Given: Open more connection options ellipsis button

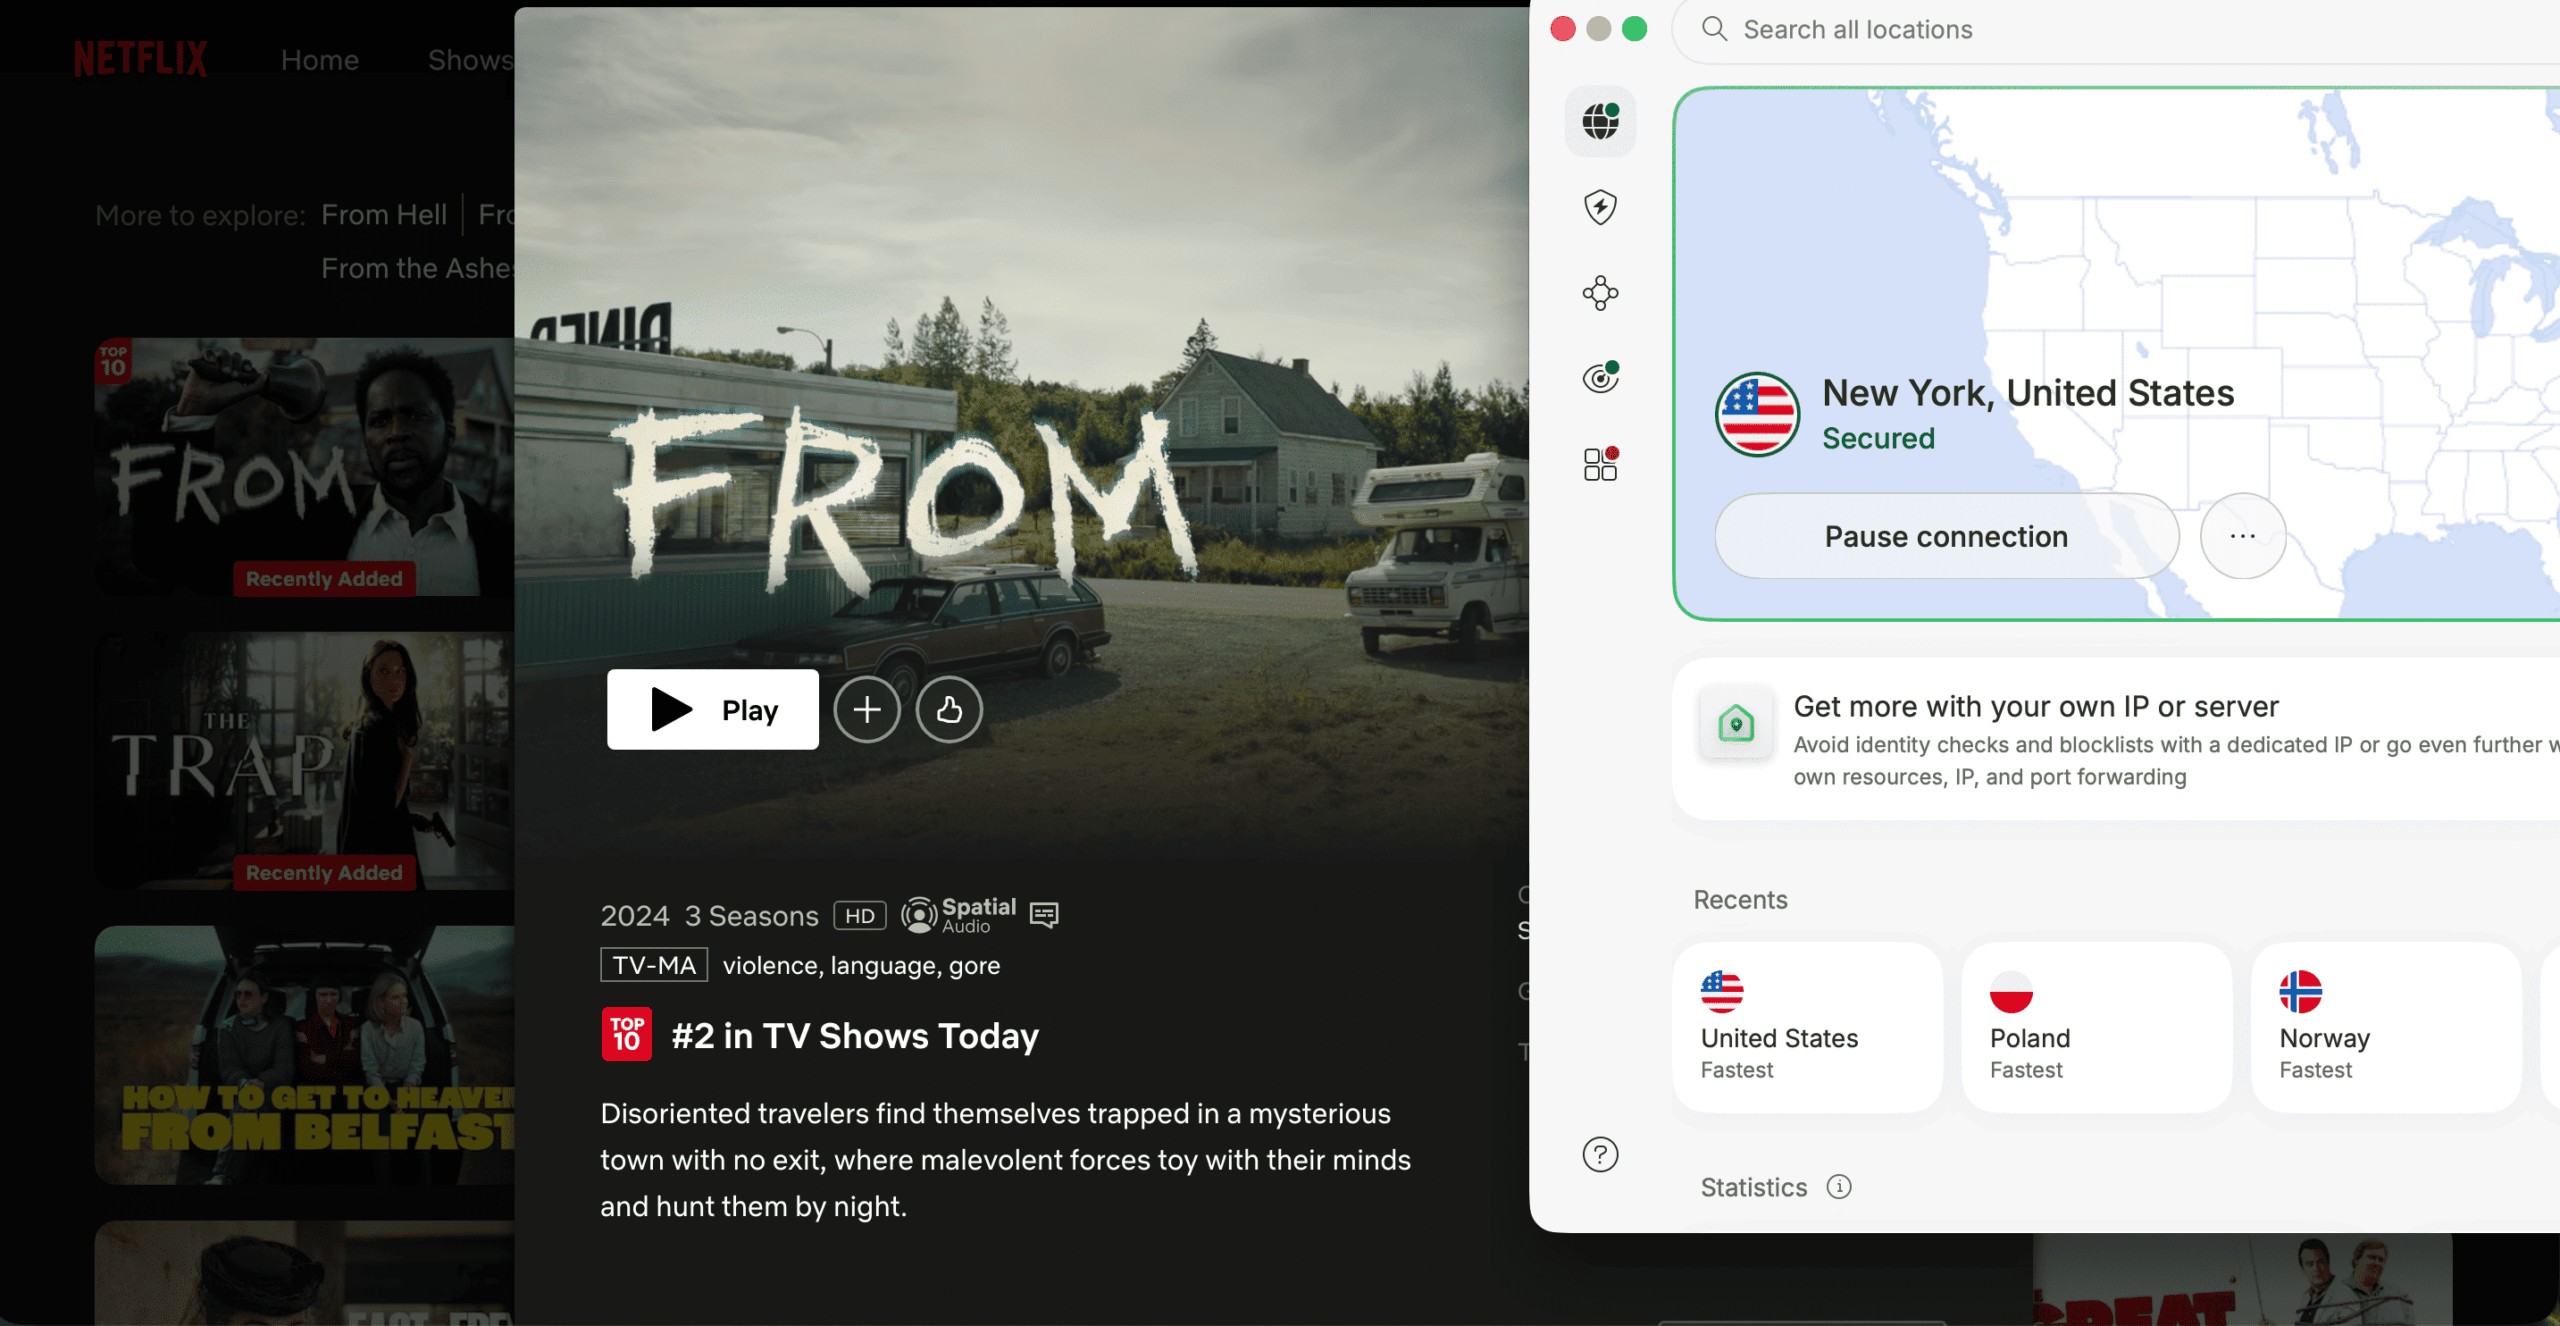Looking at the screenshot, I should click(2243, 536).
